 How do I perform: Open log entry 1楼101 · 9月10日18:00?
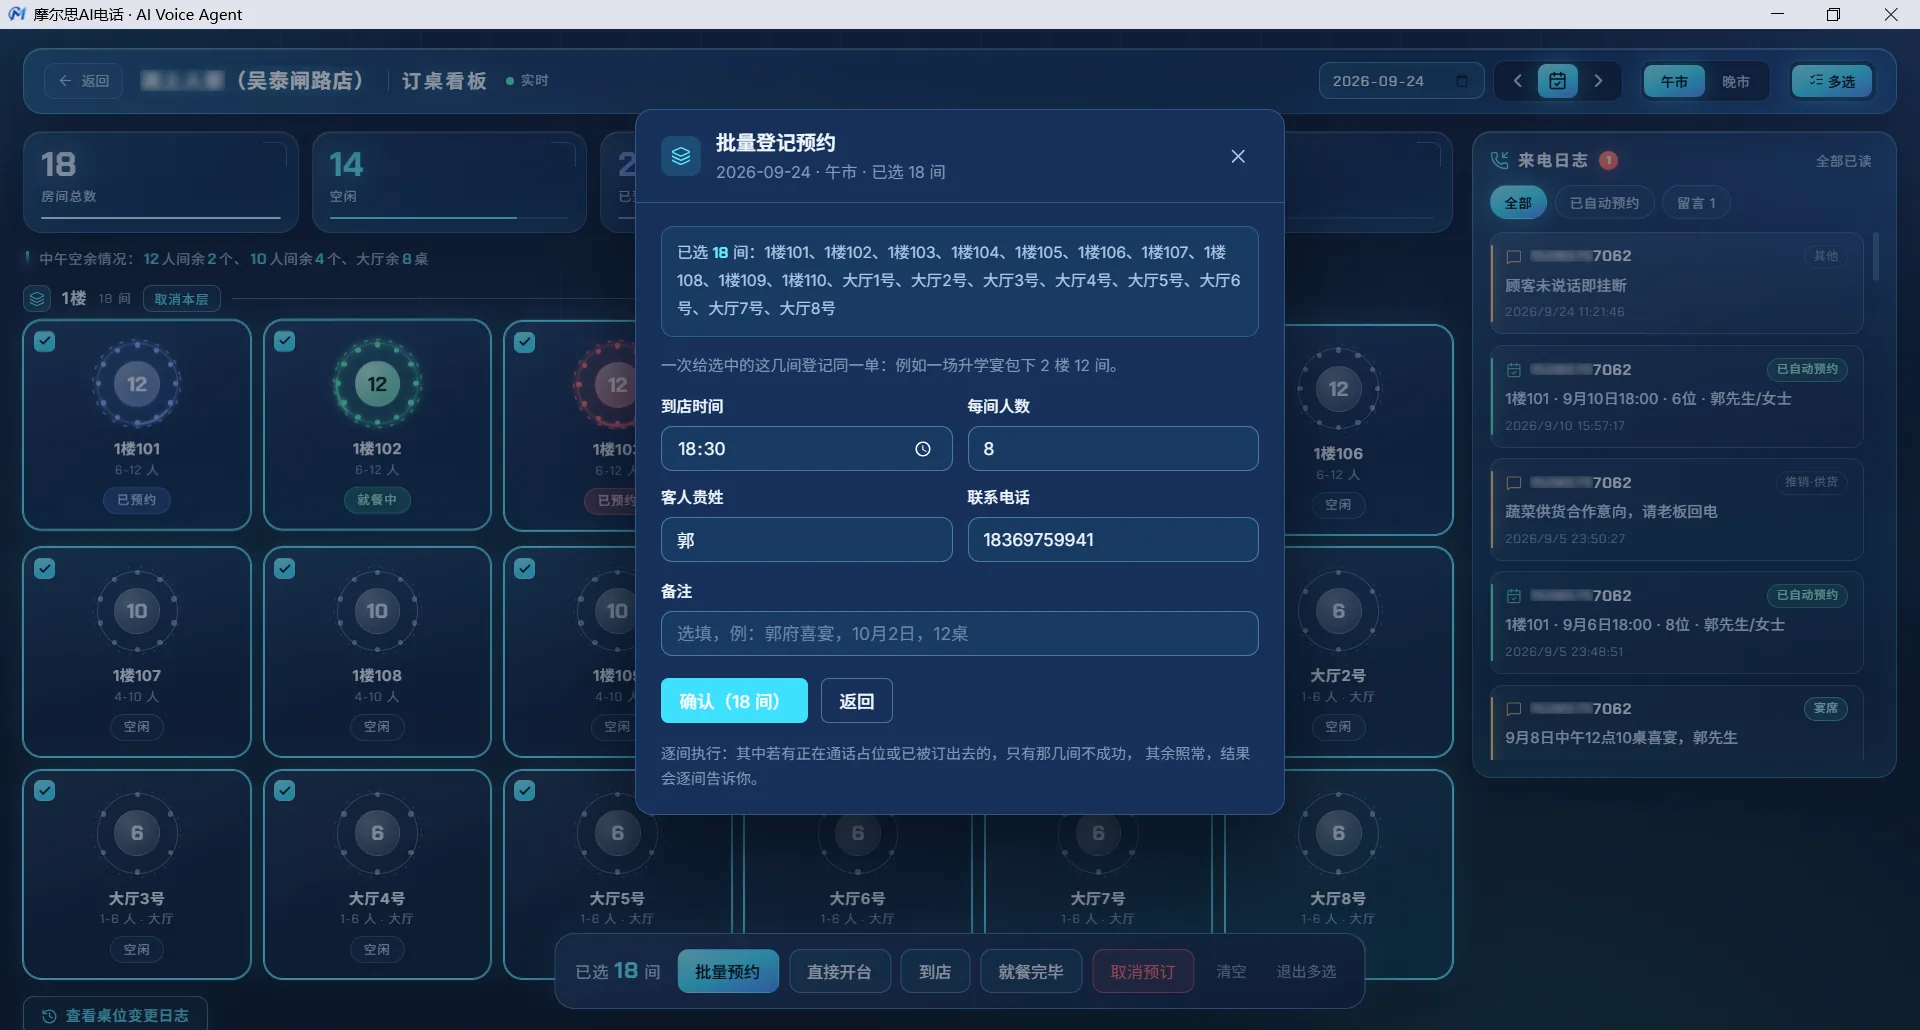pos(1676,397)
